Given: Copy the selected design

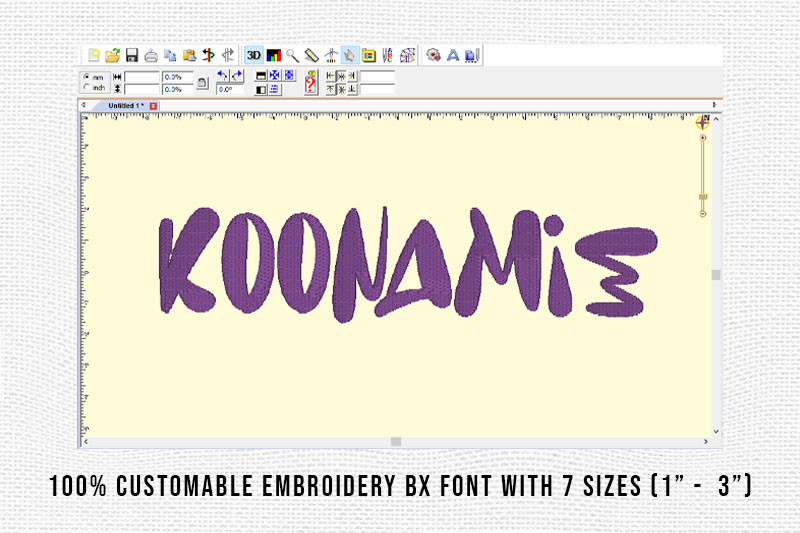Looking at the screenshot, I should (x=170, y=55).
